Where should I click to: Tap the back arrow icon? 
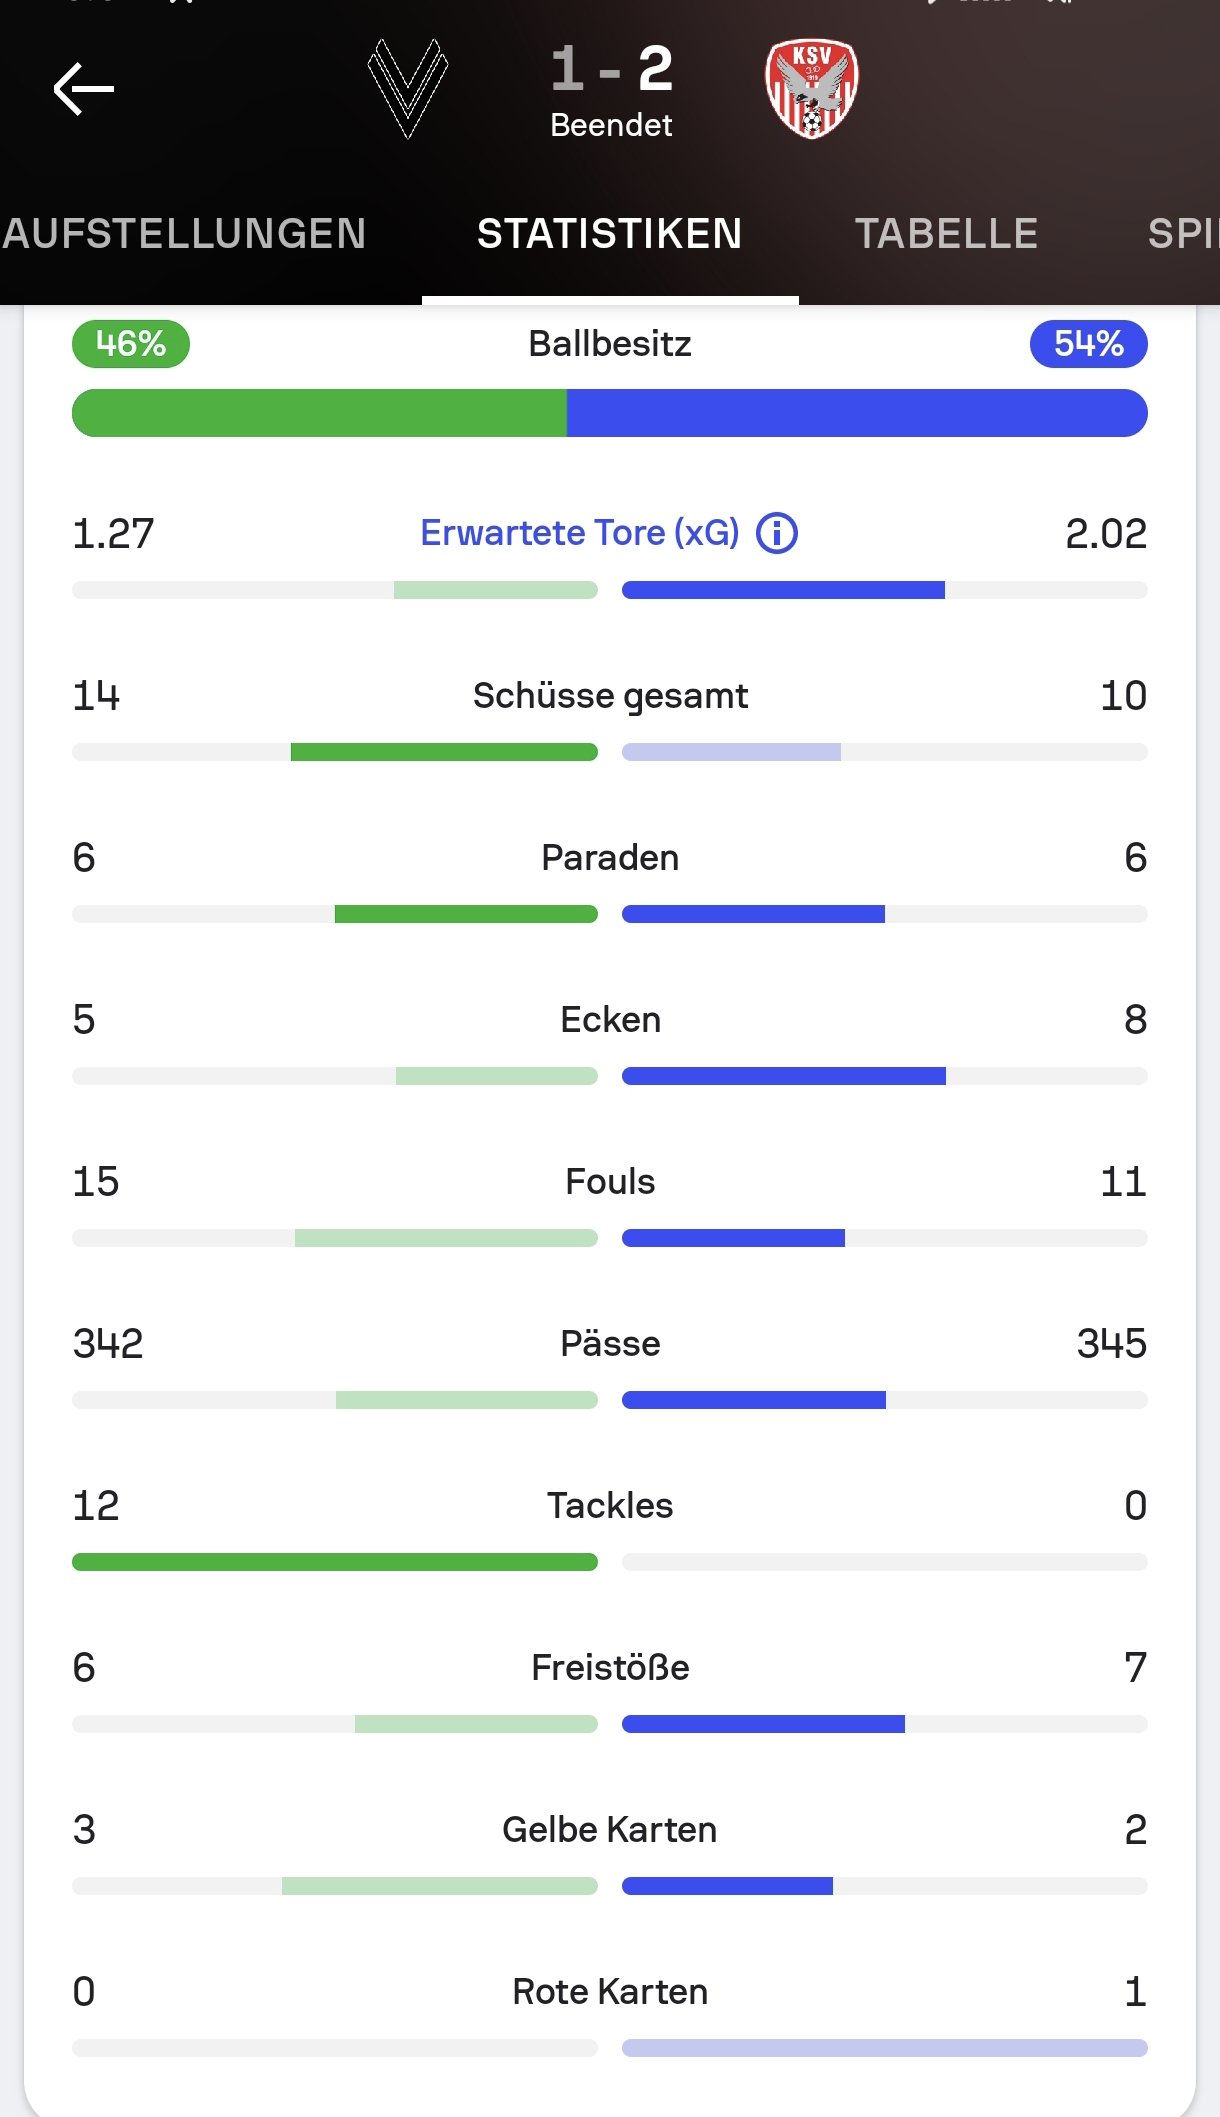click(x=83, y=89)
